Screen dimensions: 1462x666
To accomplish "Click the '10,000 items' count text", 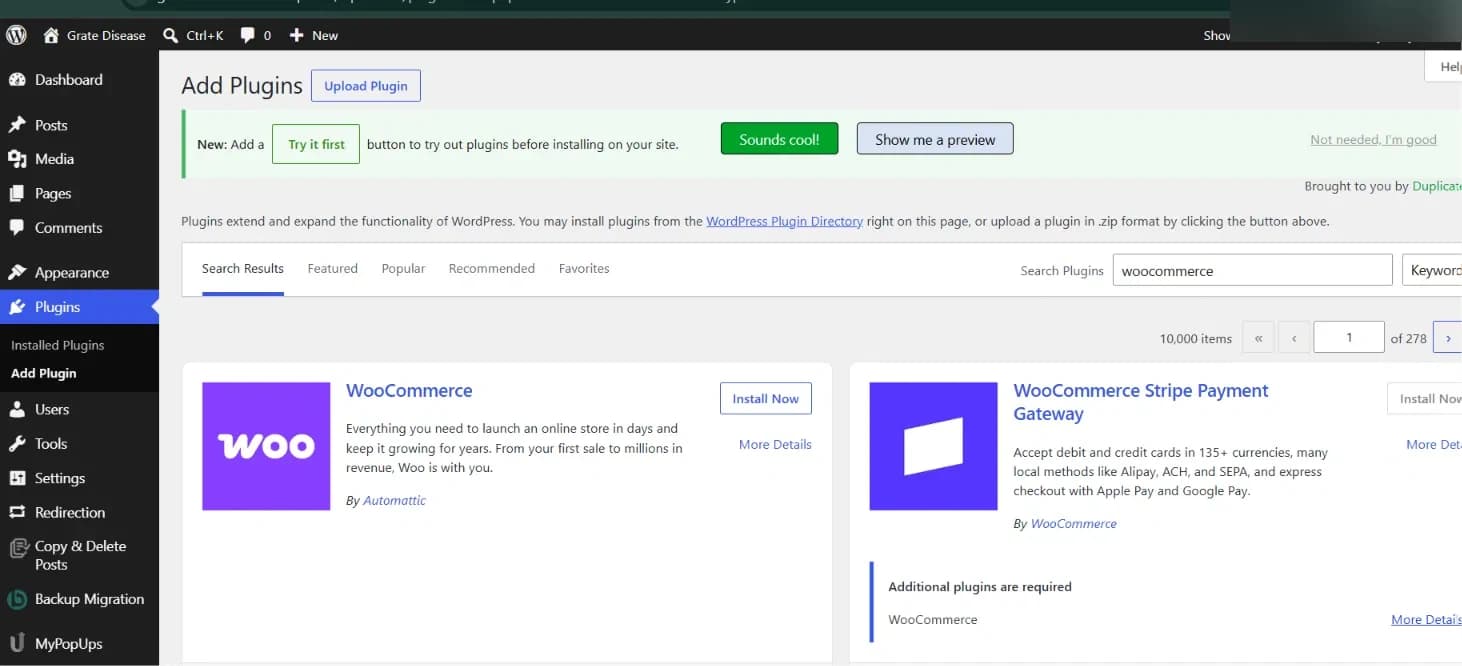I will coord(1196,339).
